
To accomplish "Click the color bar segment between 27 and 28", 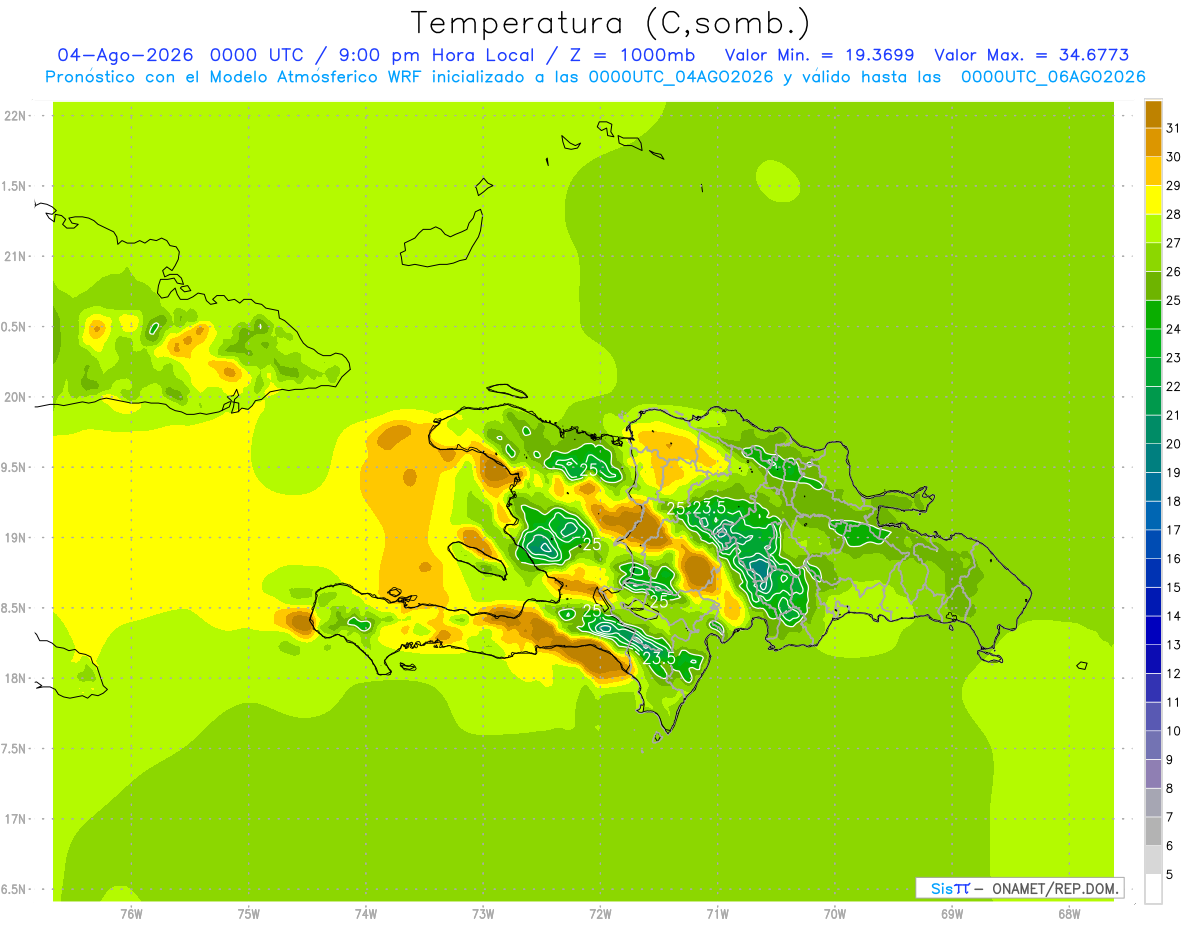I will [x=1153, y=228].
